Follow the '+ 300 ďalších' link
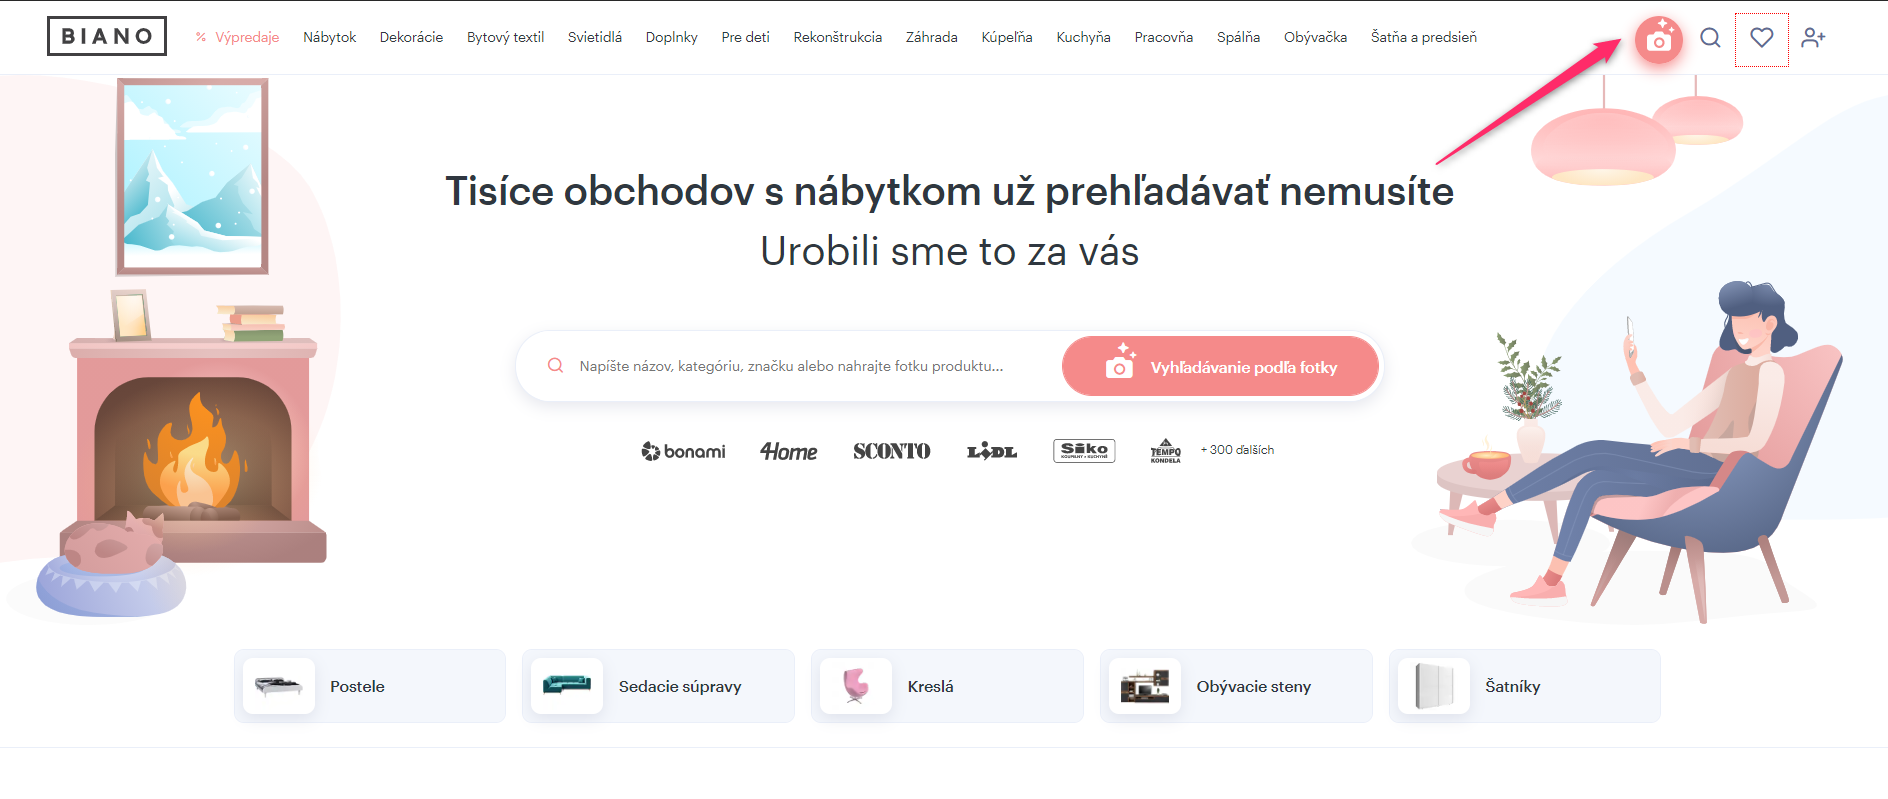Screen dimensions: 1888x799 (x=1237, y=450)
